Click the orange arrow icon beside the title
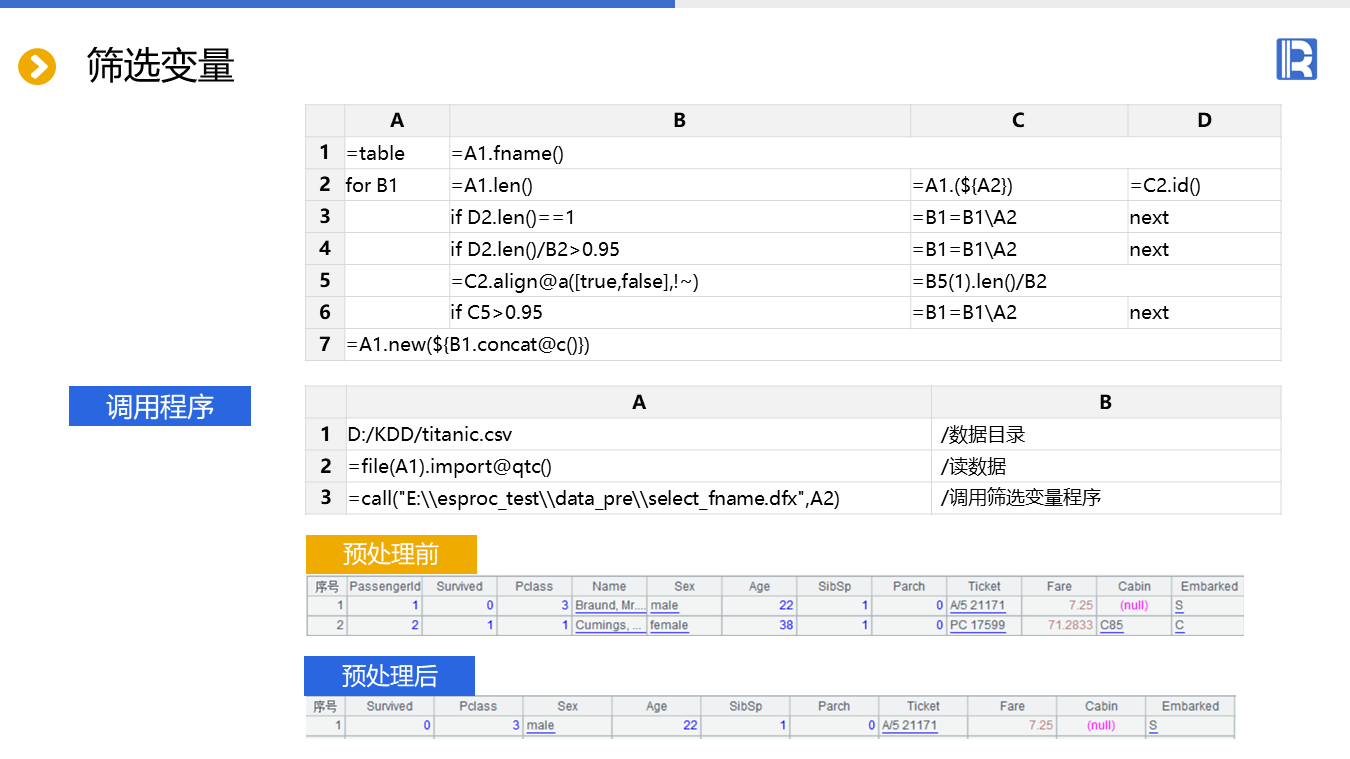This screenshot has height=759, width=1350. 37,67
